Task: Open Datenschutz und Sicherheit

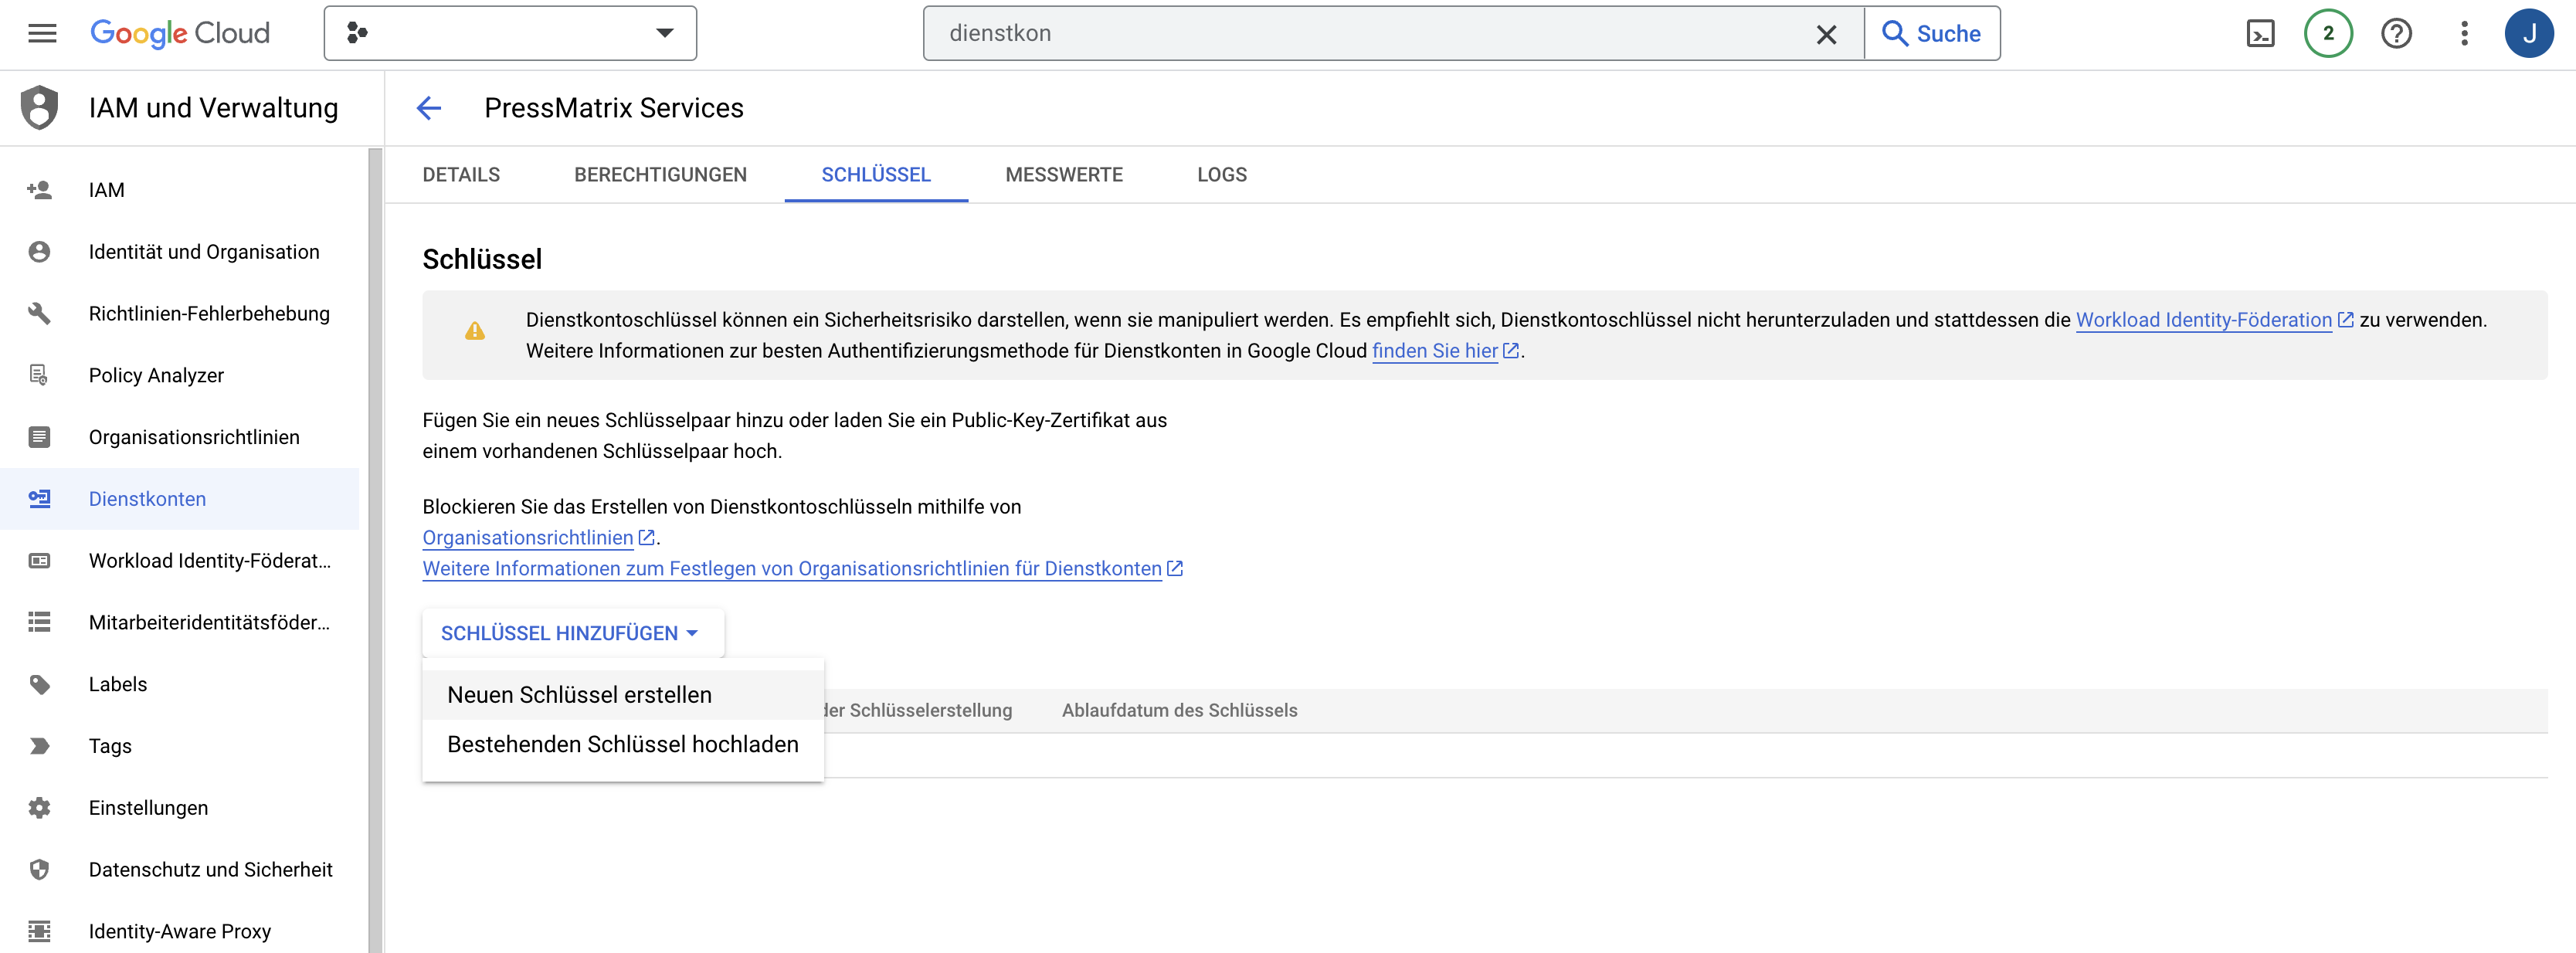Action: coord(180,870)
